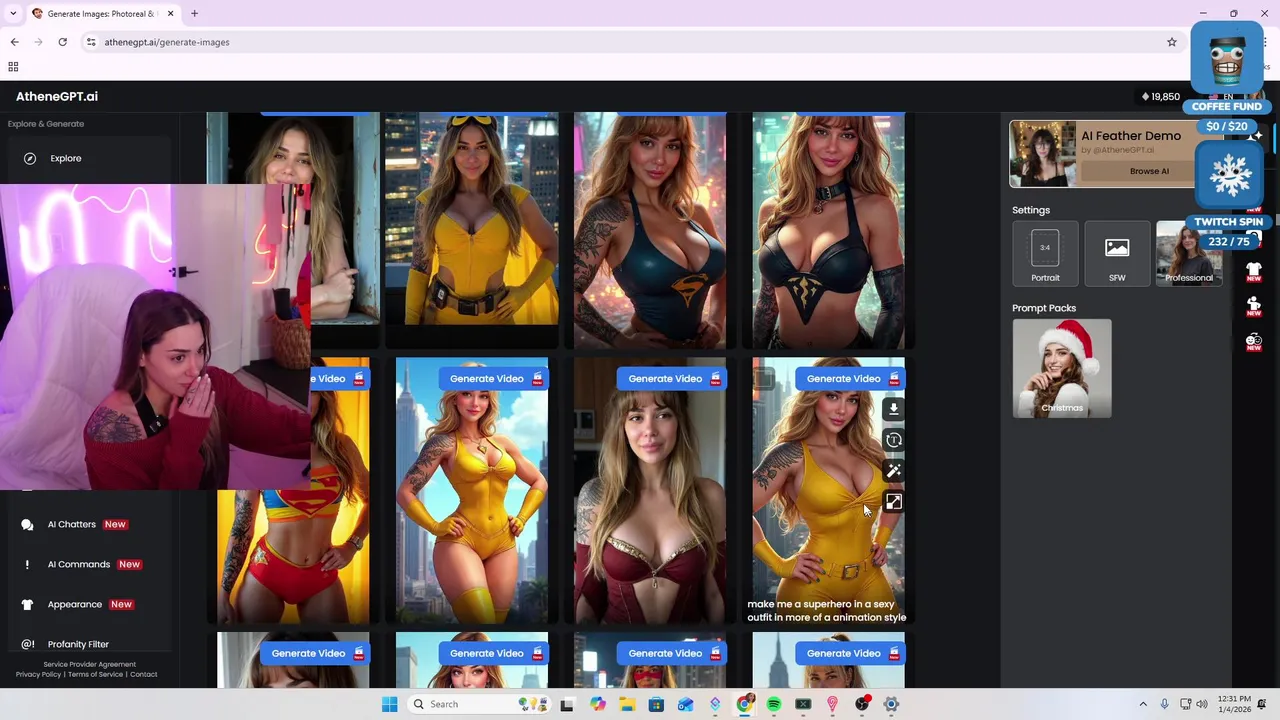This screenshot has height=720, width=1280.
Task: Click the AI Chatters chat bubble icon
Action: click(x=27, y=524)
